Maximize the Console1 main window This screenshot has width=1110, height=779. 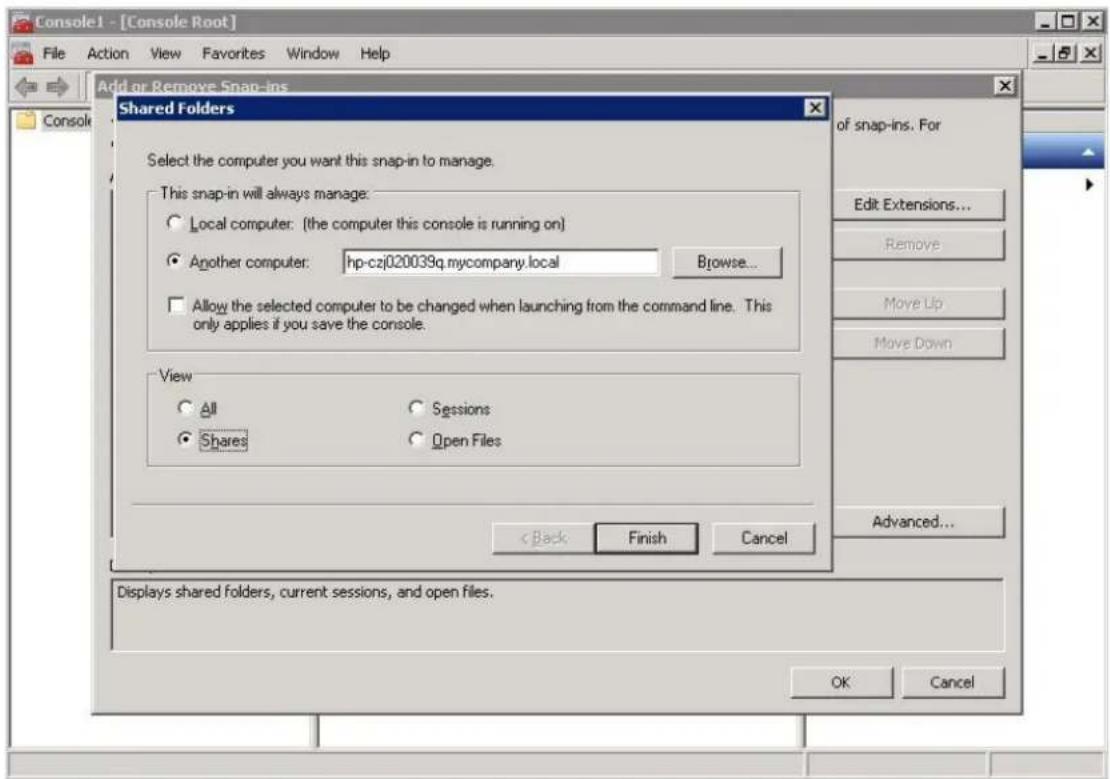[x=1066, y=22]
